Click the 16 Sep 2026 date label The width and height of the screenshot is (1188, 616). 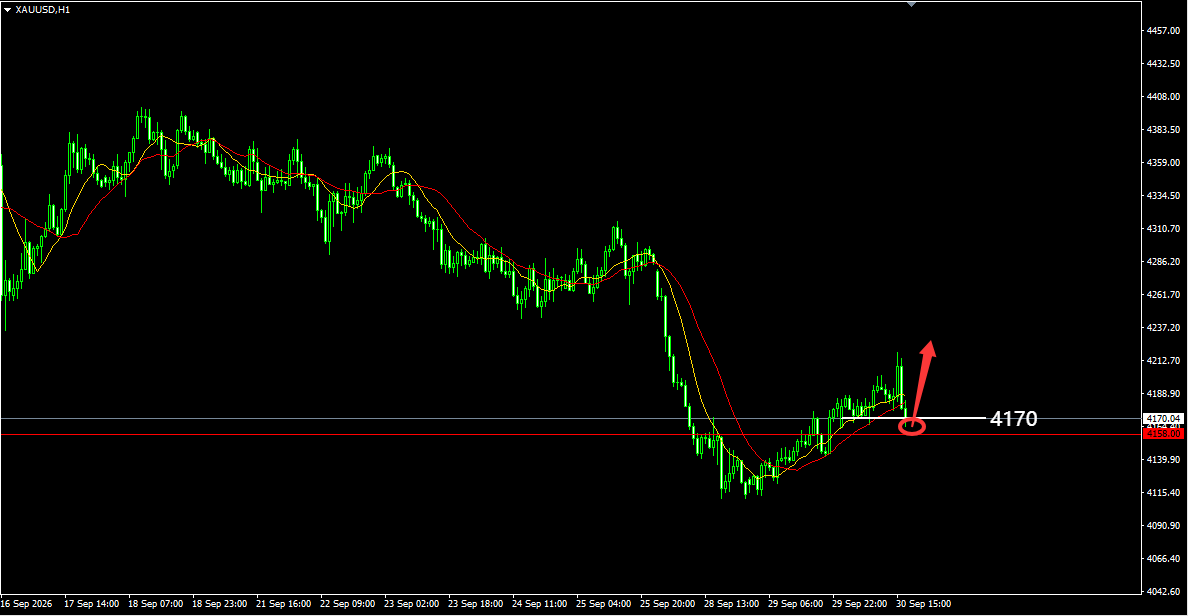tap(27, 604)
